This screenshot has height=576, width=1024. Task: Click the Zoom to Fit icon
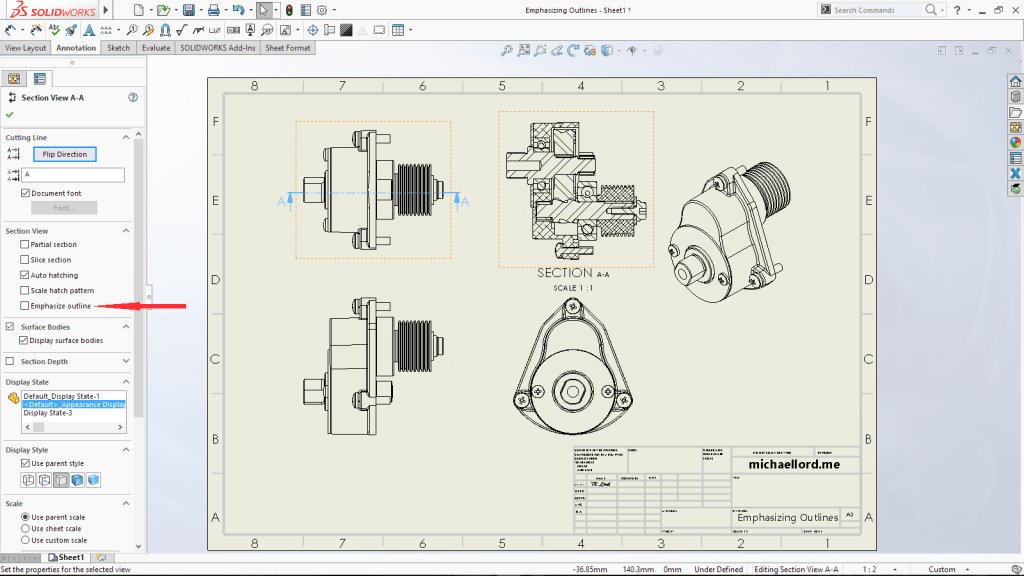[507, 50]
